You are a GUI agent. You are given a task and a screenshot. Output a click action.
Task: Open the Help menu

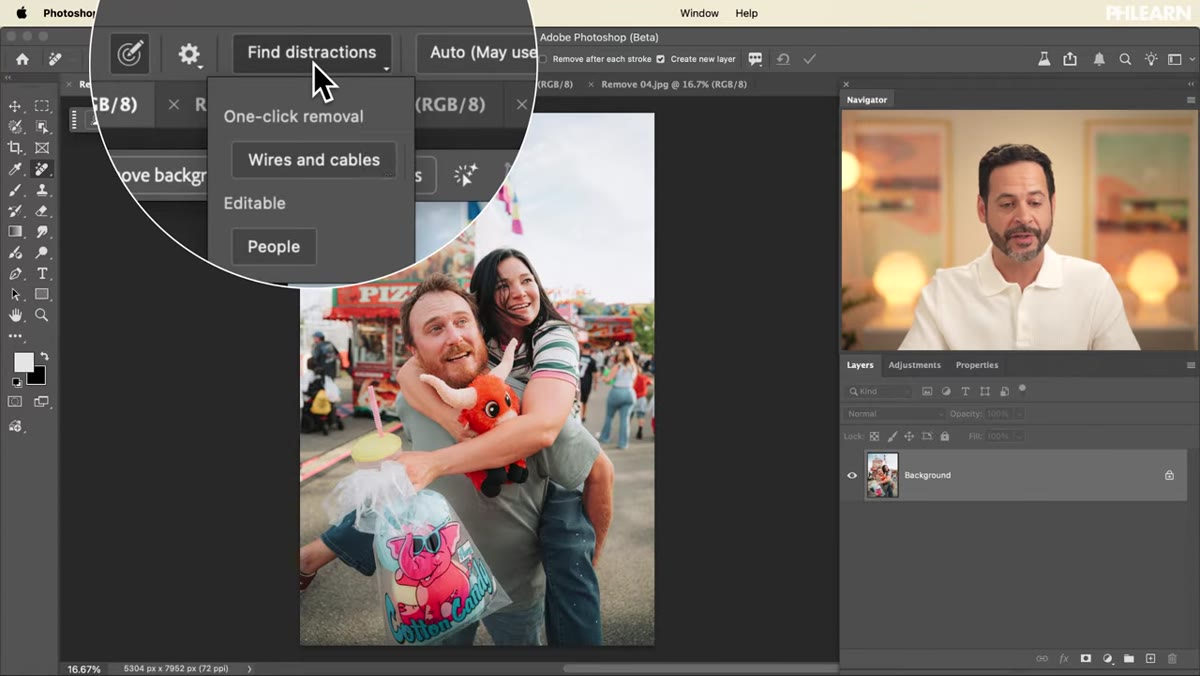click(x=747, y=13)
